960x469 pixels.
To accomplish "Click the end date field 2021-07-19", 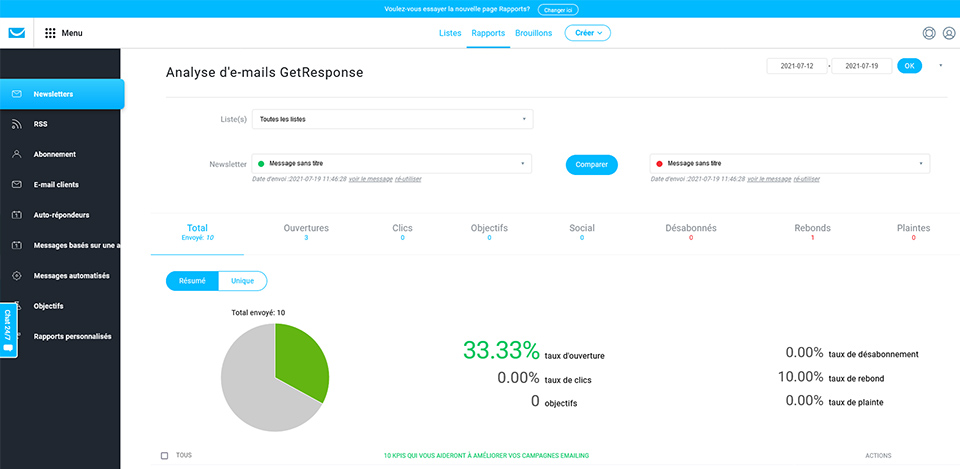I will pos(861,66).
